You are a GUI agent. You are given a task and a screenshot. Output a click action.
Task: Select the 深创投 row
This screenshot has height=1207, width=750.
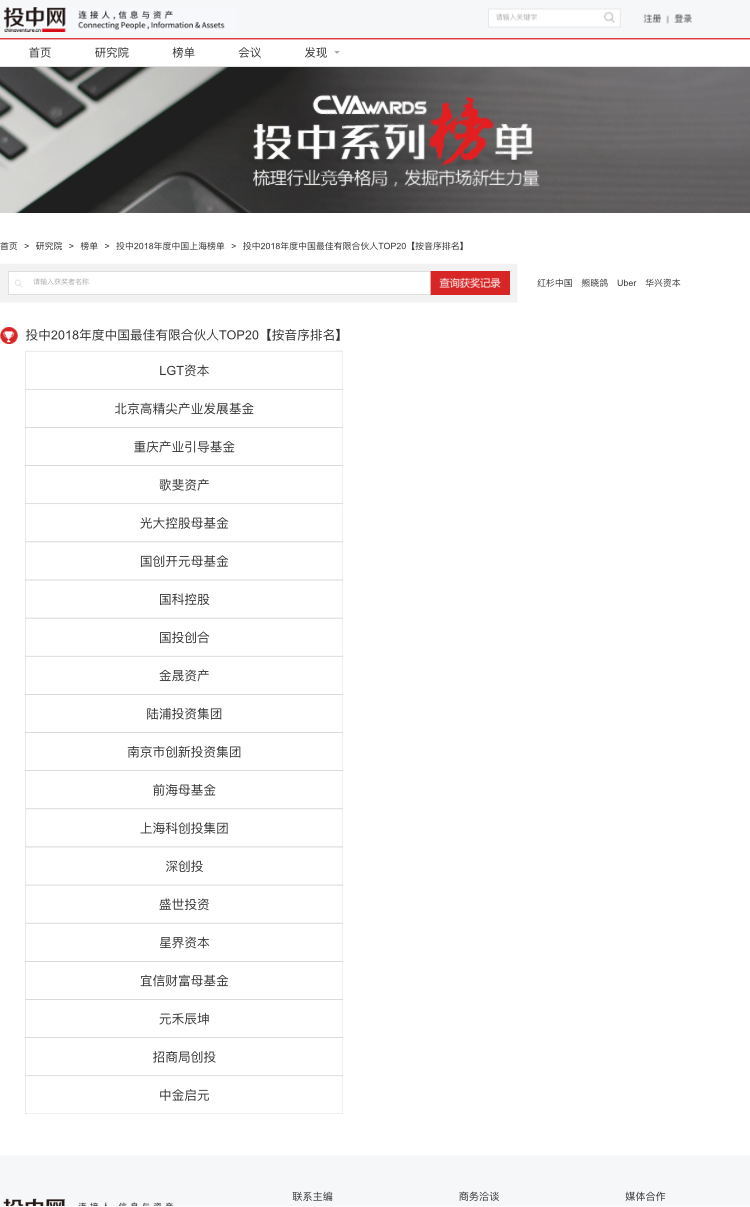coord(184,865)
